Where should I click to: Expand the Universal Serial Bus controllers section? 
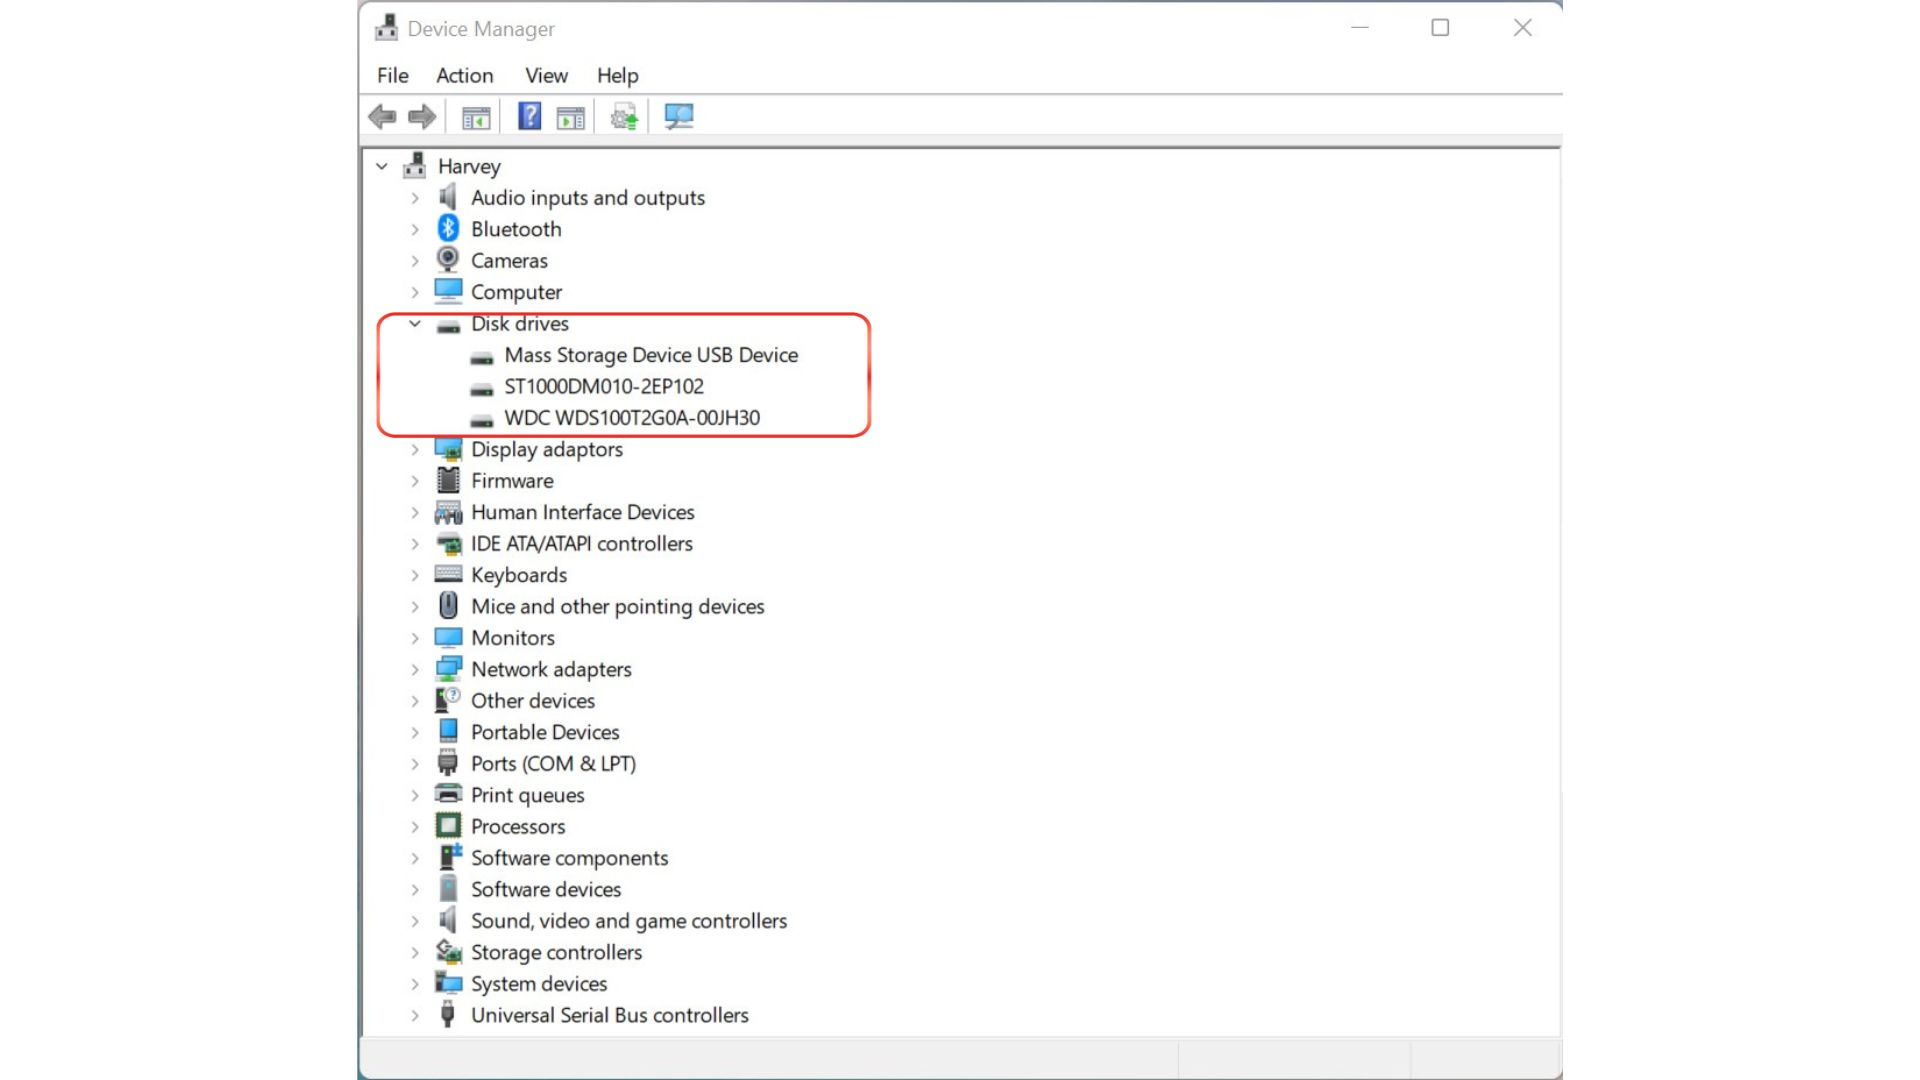coord(414,1014)
